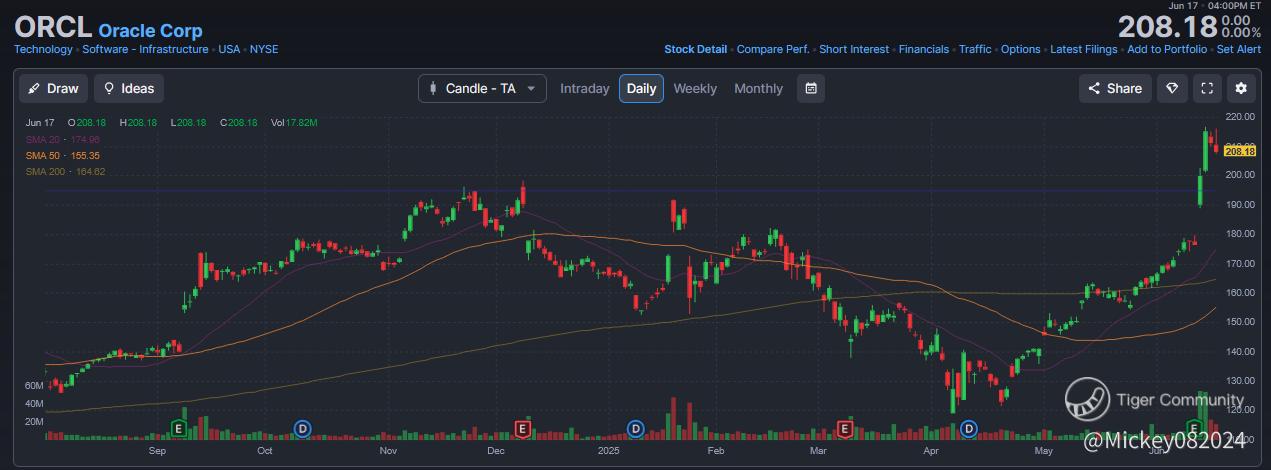Click the pencil icon on Draw
The image size is (1271, 470).
(x=34, y=88)
